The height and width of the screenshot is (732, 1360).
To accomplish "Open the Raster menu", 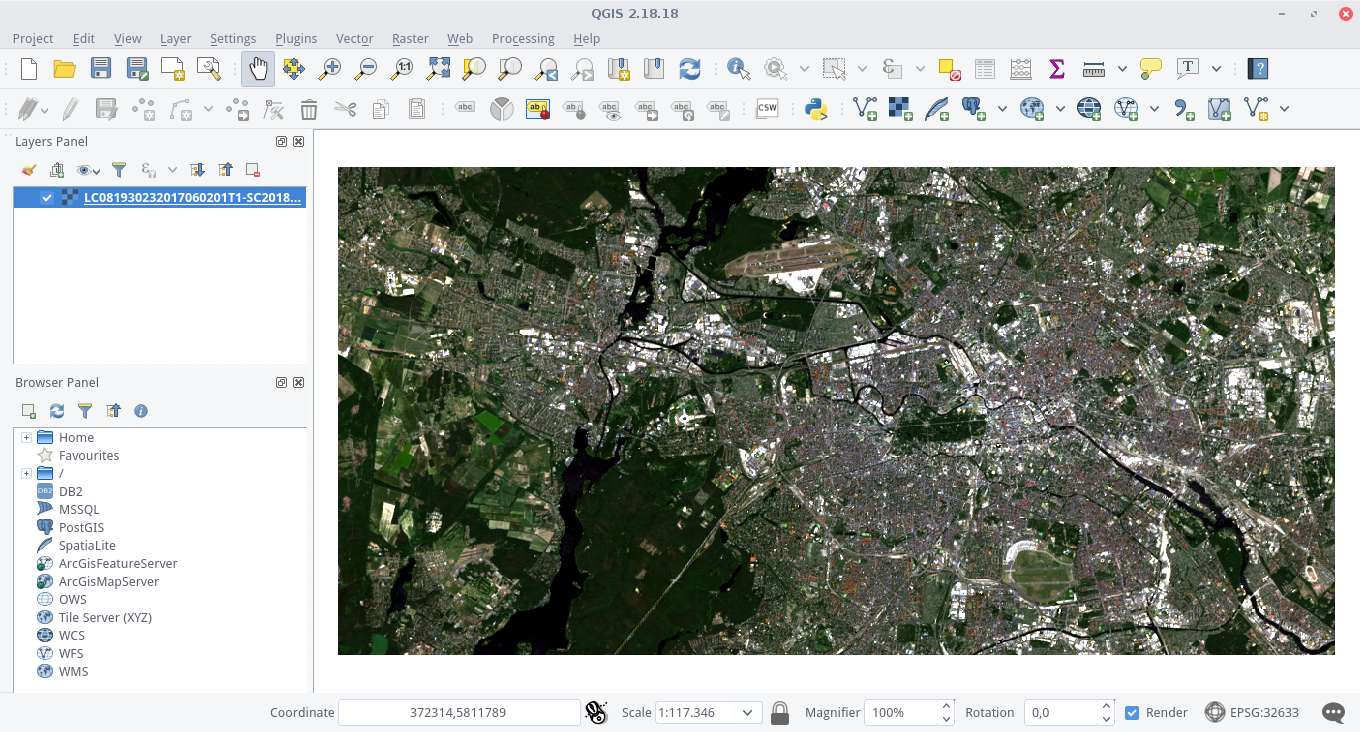I will click(410, 38).
